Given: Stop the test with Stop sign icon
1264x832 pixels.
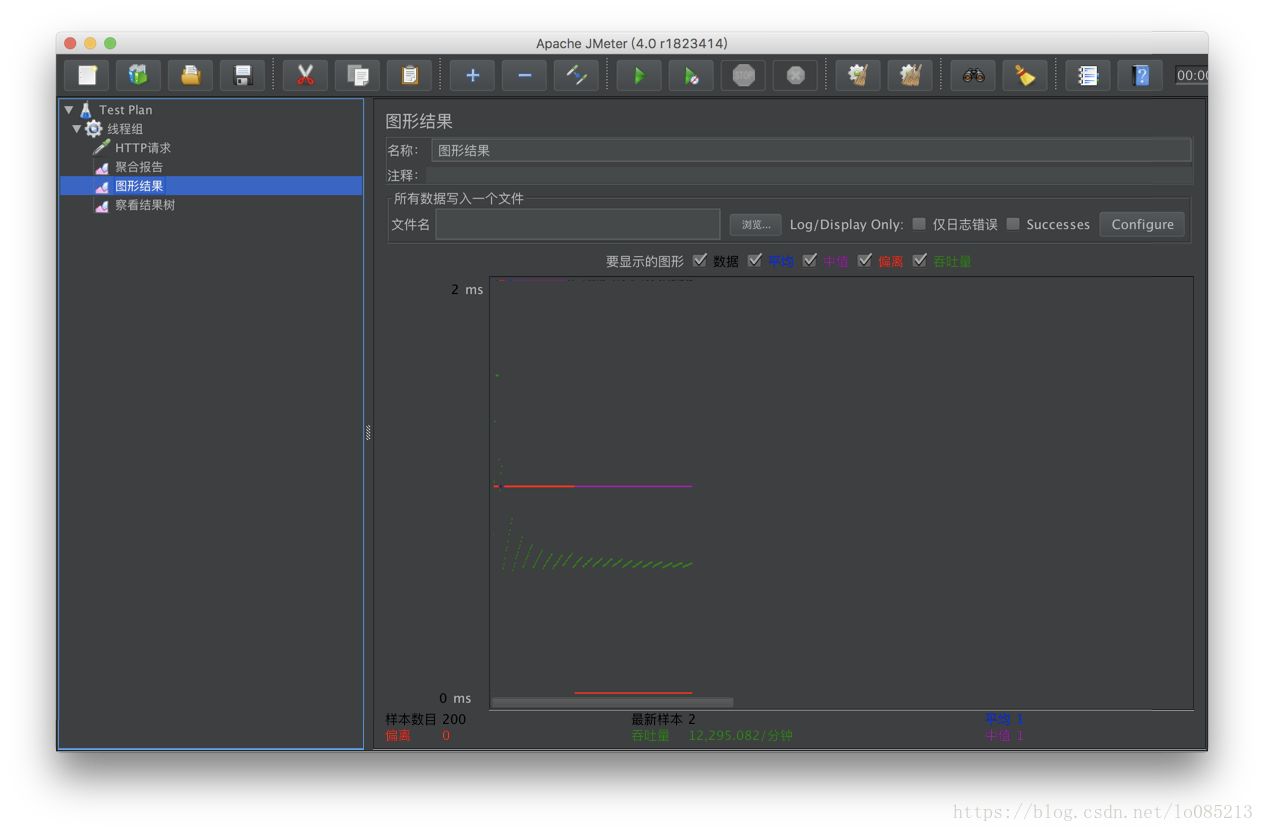Looking at the screenshot, I should point(743,75).
